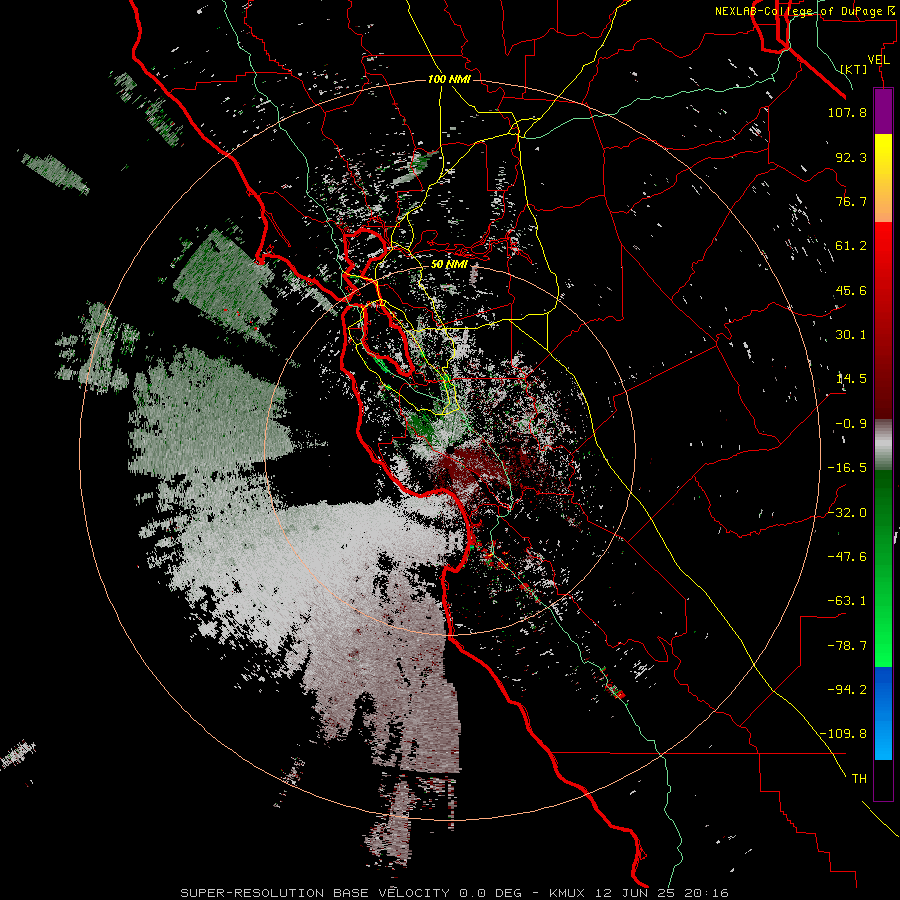Select the -47.6 velocity scale value
Image resolution: width=900 pixels, height=900 pixels.
coord(847,557)
